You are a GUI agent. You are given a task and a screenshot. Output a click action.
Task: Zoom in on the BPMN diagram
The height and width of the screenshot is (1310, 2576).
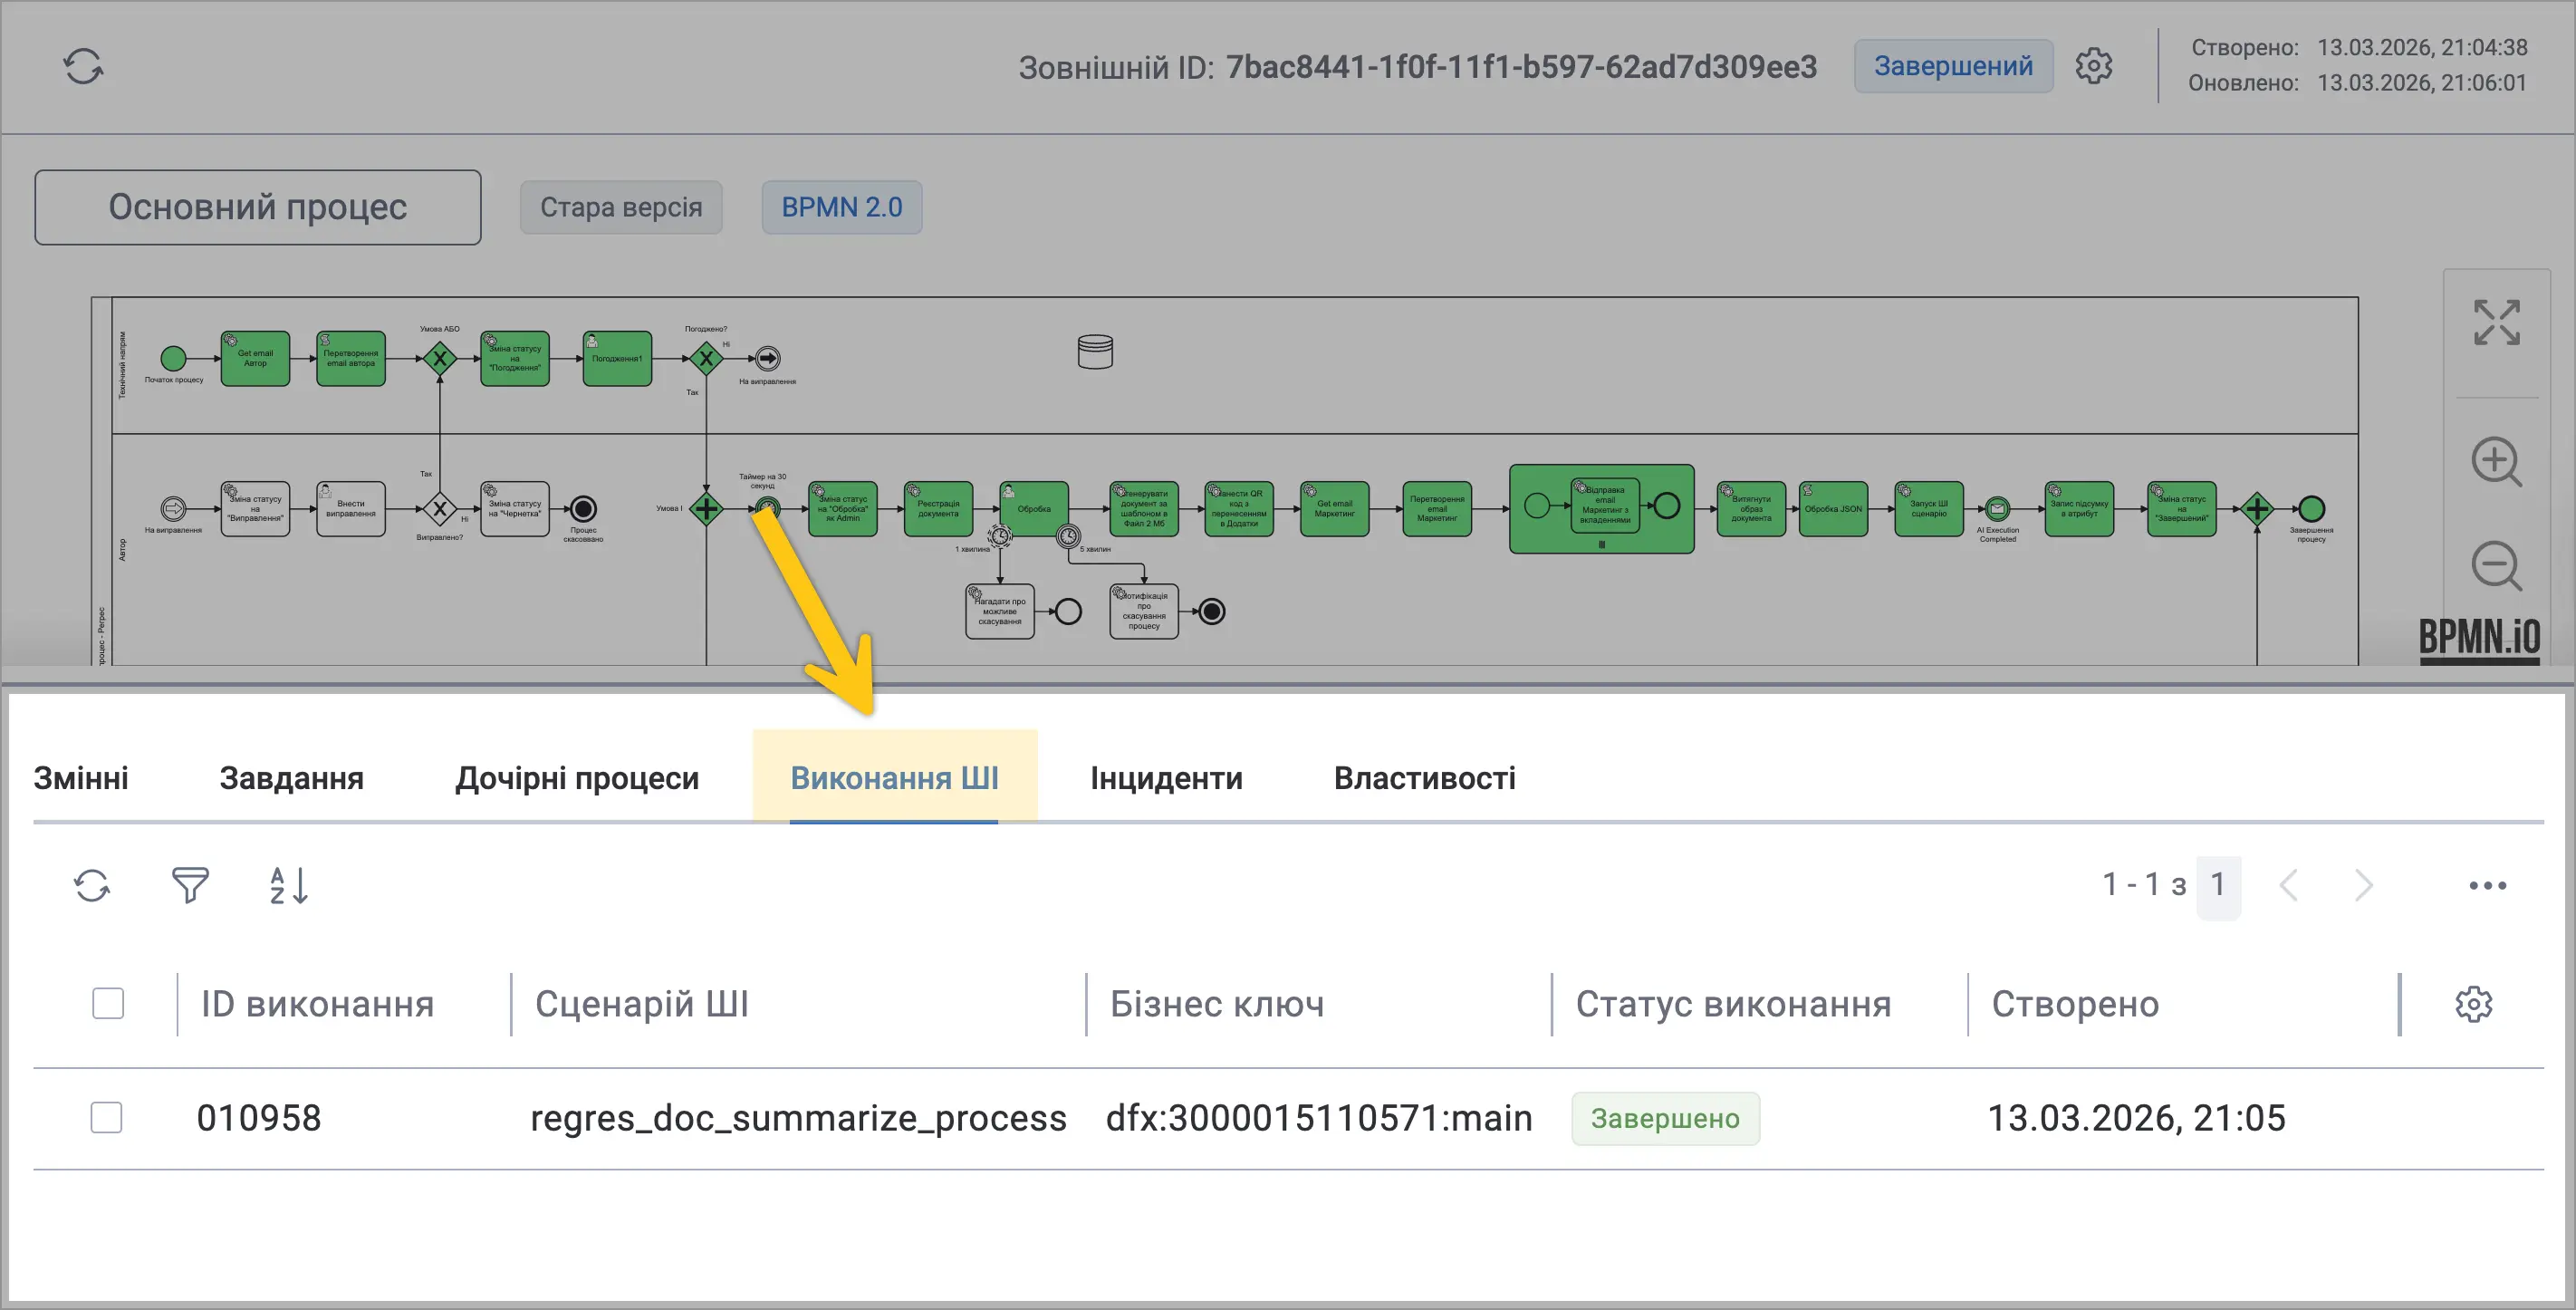[x=2496, y=461]
